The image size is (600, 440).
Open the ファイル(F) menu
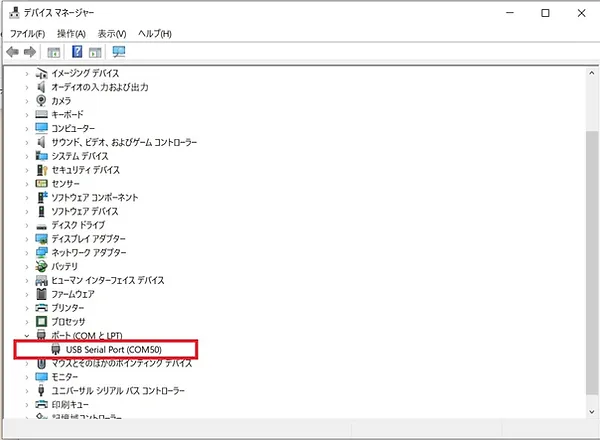[x=27, y=34]
